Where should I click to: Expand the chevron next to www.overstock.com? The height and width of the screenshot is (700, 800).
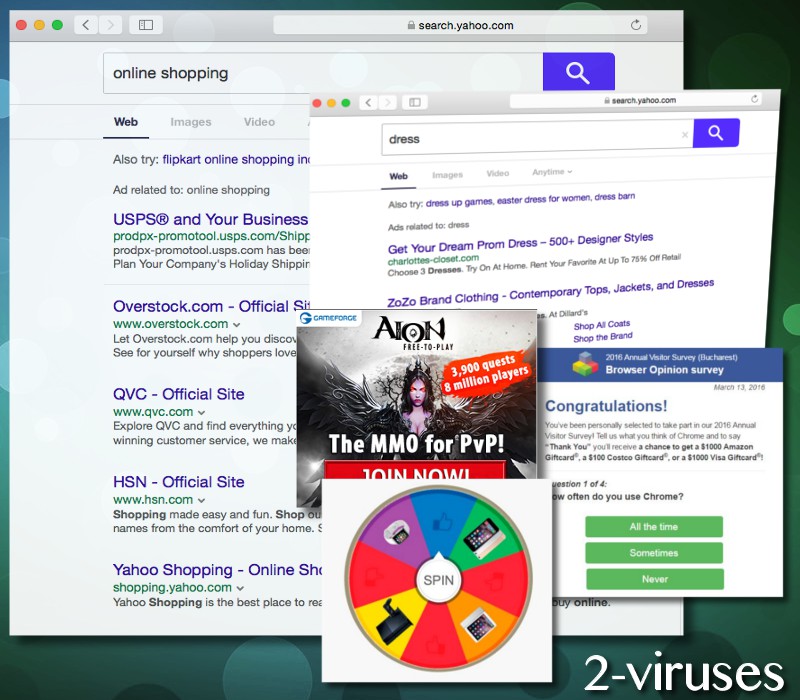tap(237, 324)
